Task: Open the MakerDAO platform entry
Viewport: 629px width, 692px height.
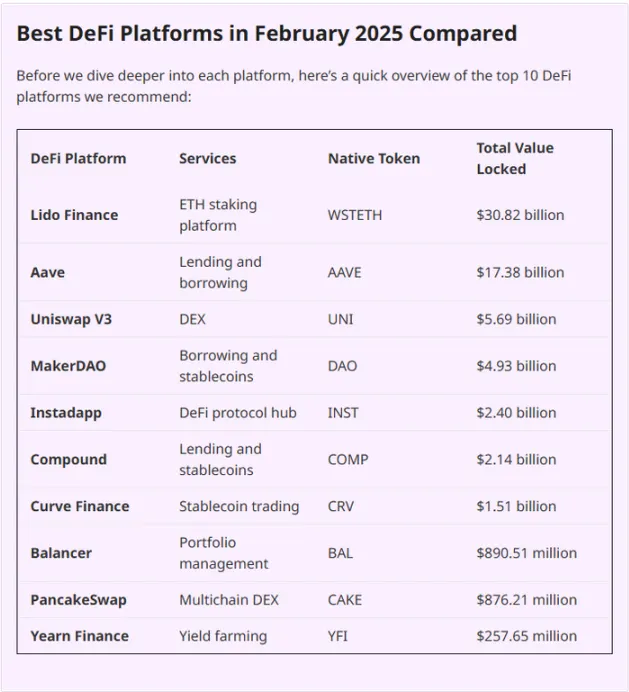Action: pyautogui.click(x=68, y=366)
